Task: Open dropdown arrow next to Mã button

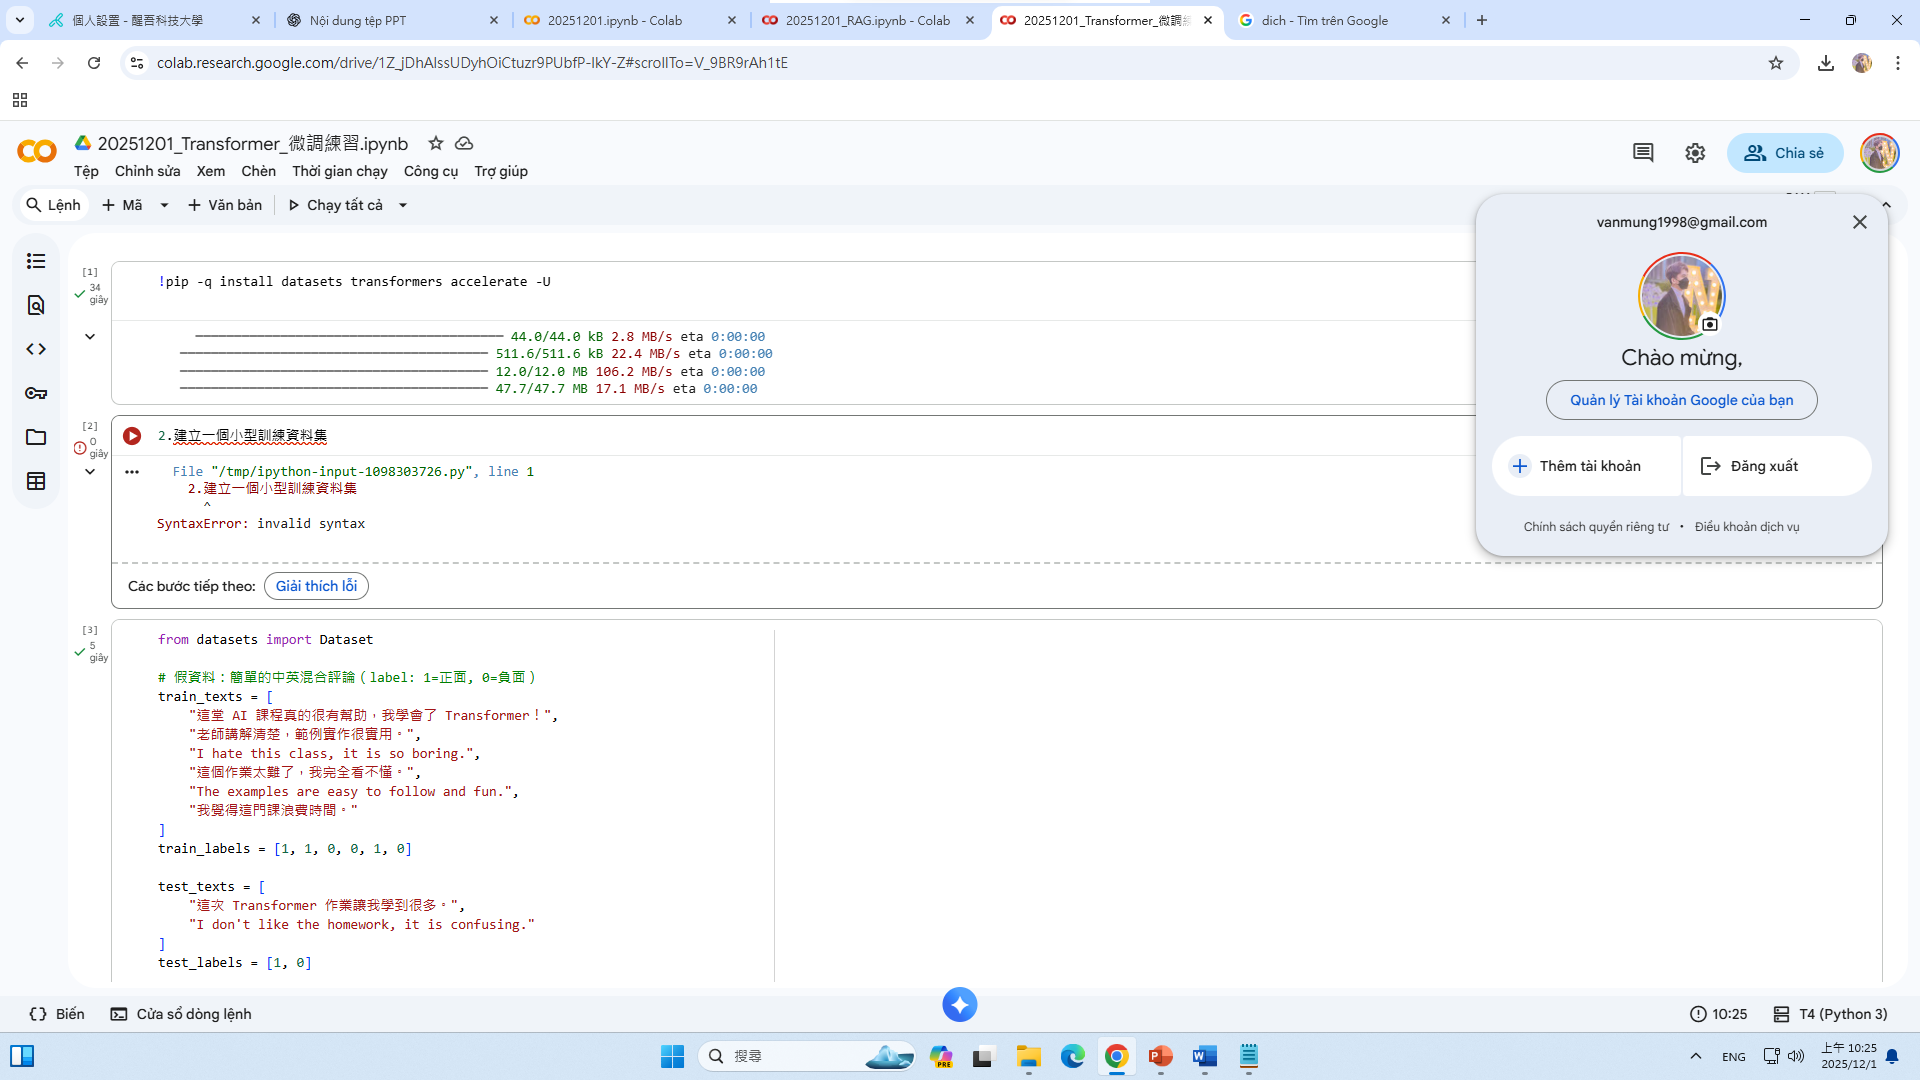Action: pos(165,205)
